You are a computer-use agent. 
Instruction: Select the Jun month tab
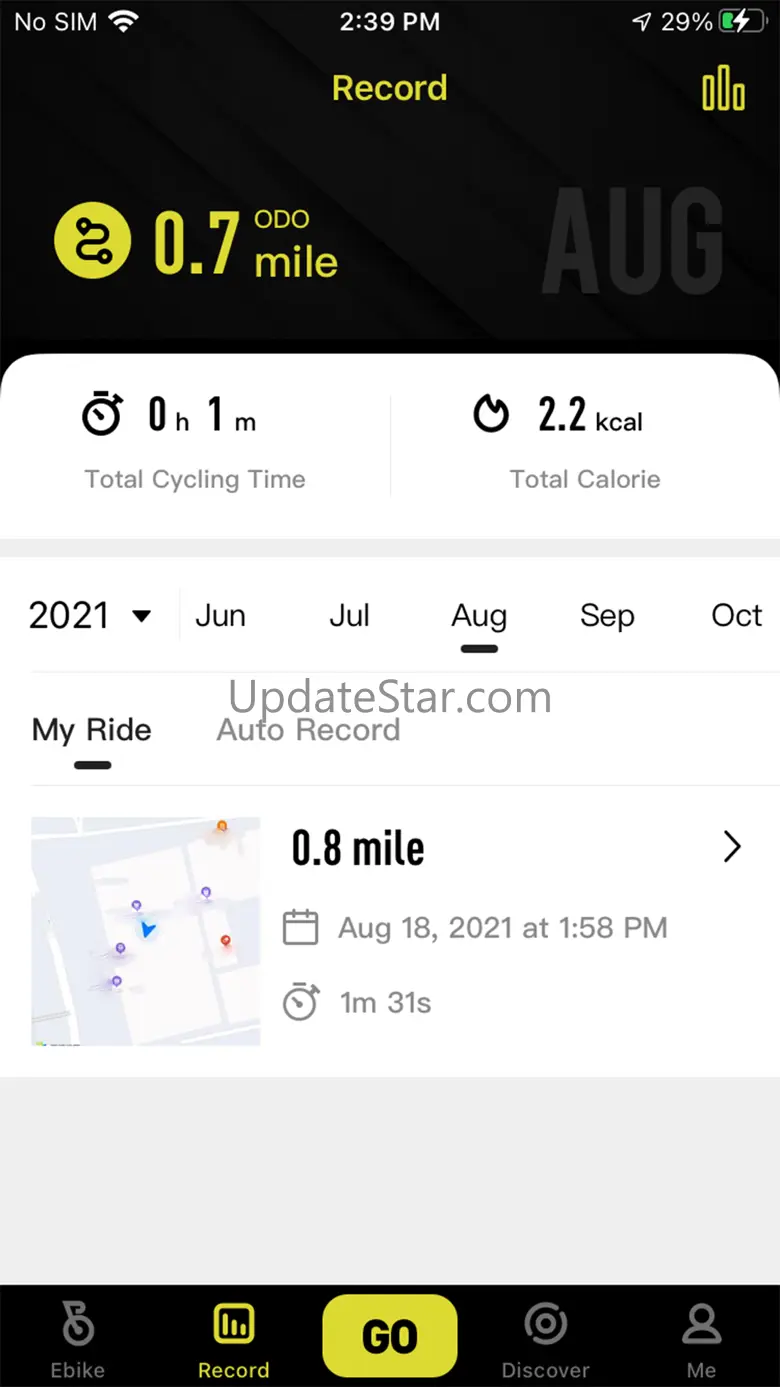(x=220, y=615)
